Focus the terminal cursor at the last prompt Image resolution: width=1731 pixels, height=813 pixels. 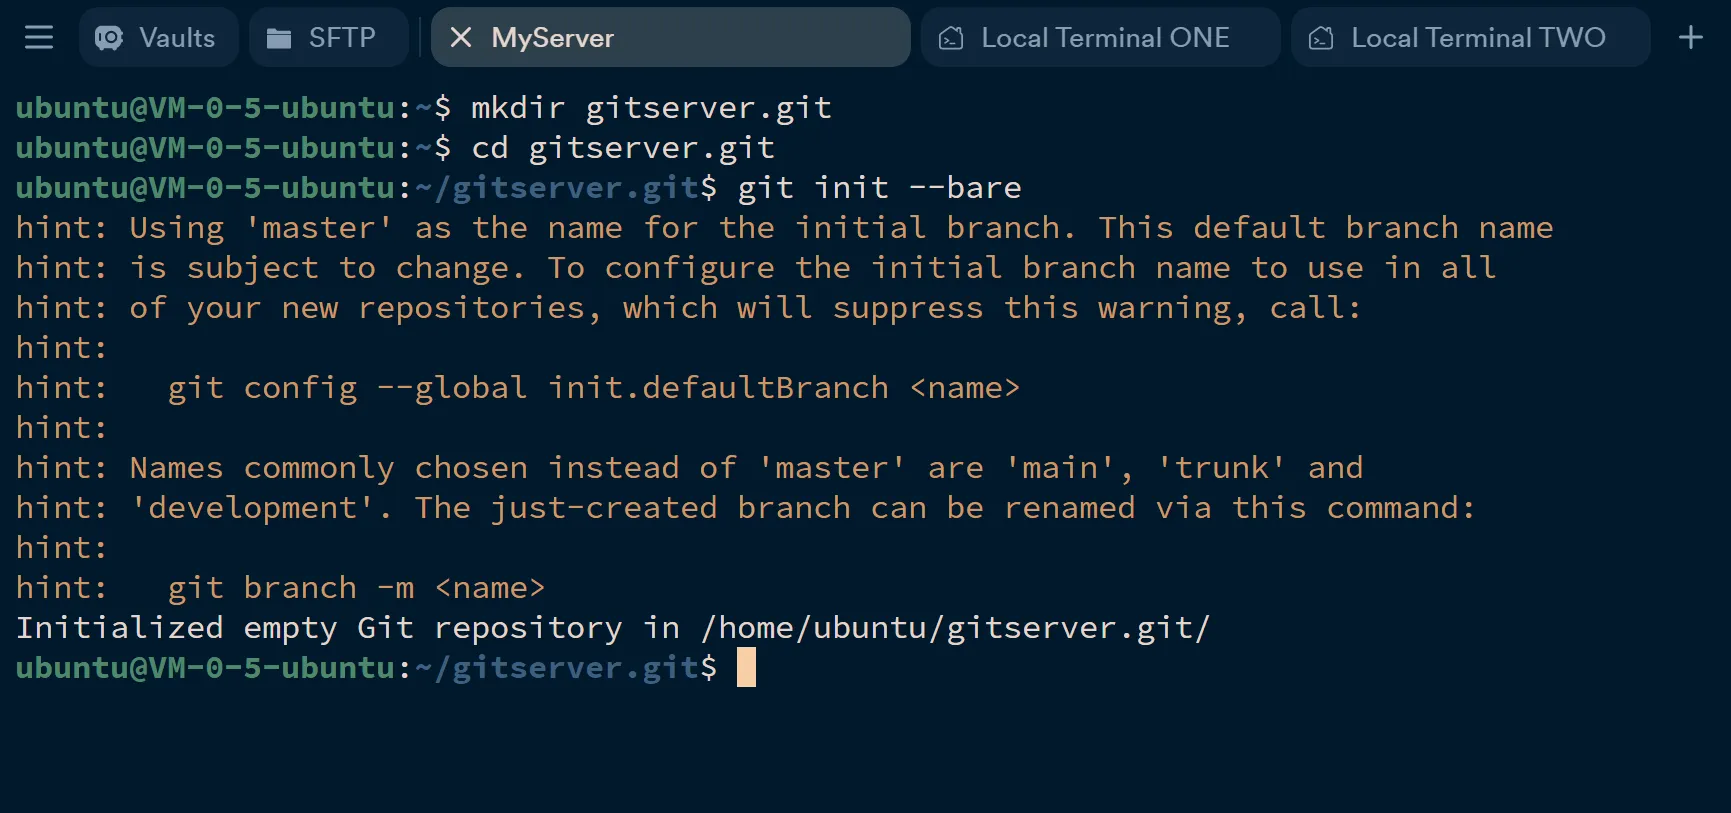point(746,667)
